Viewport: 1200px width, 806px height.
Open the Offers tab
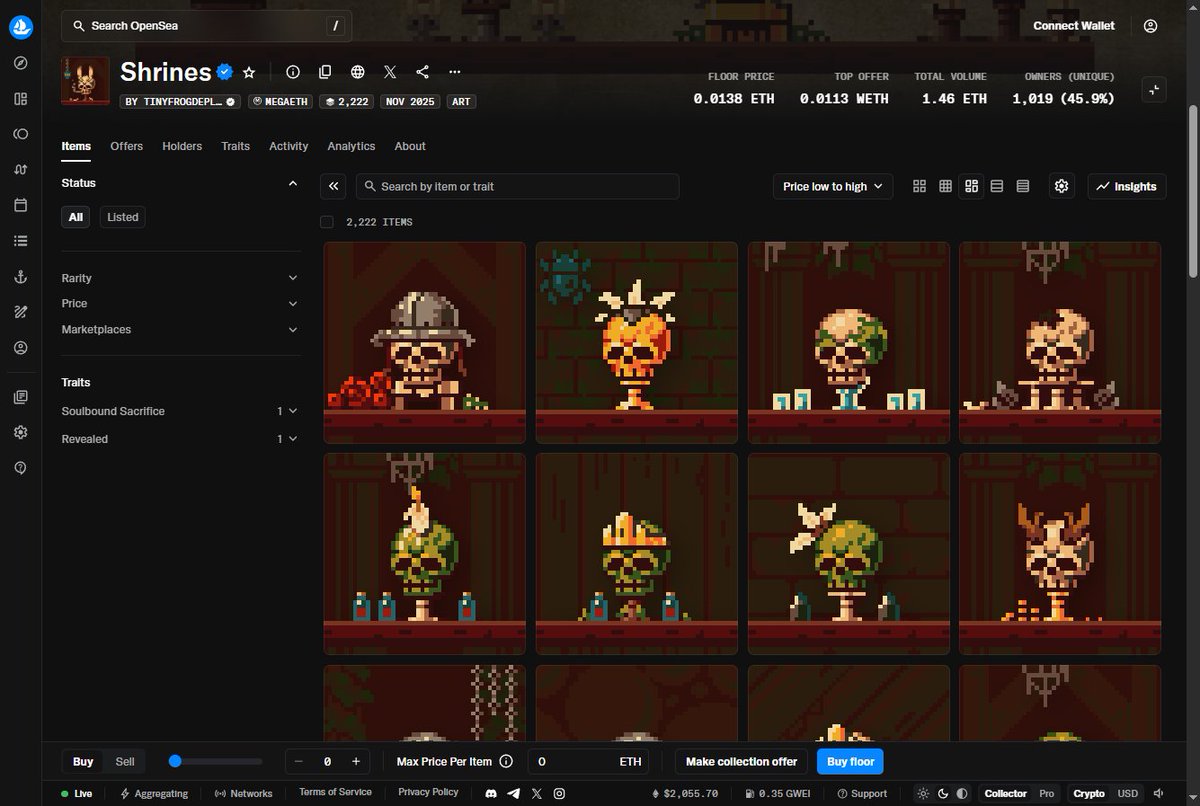tap(127, 146)
